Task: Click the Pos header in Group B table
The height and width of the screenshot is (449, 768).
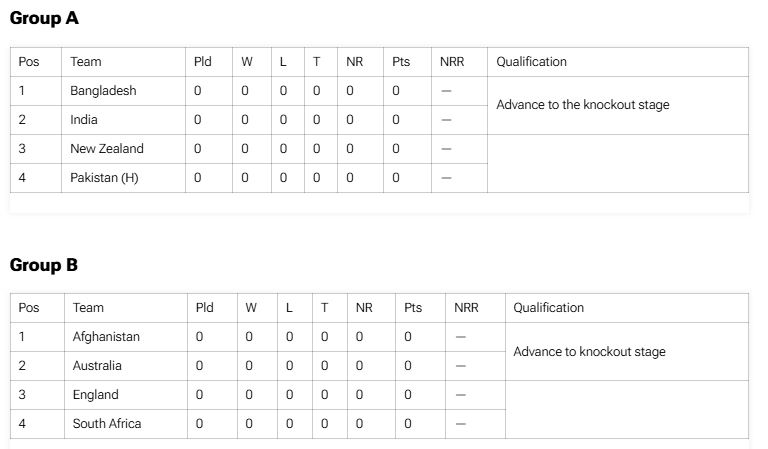Action: pos(29,307)
